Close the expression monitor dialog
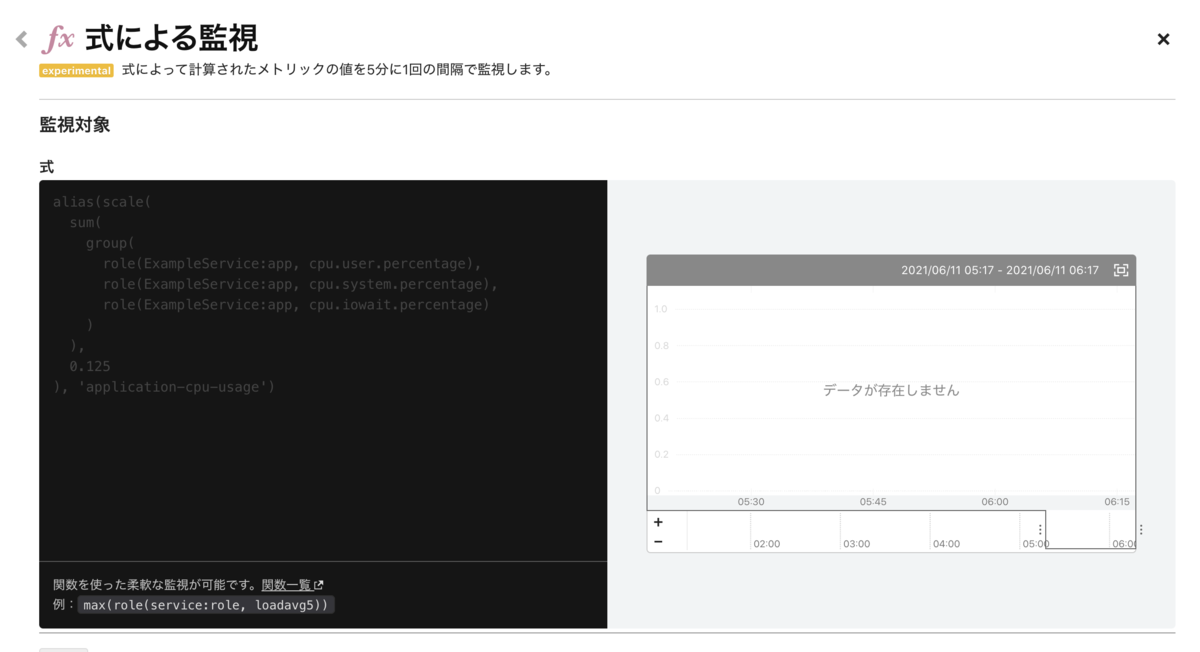The width and height of the screenshot is (1200, 652). coord(1163,39)
